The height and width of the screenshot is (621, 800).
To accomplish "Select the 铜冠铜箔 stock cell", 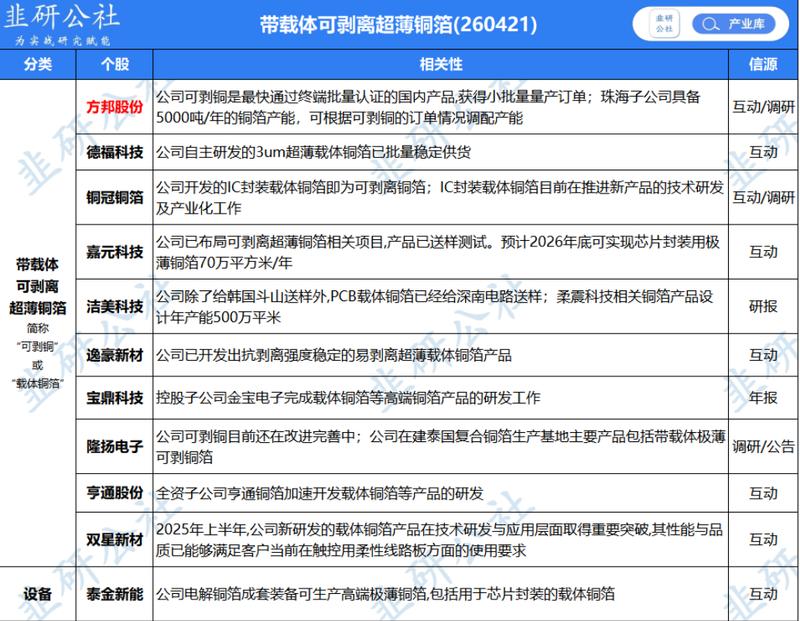I will pos(115,197).
